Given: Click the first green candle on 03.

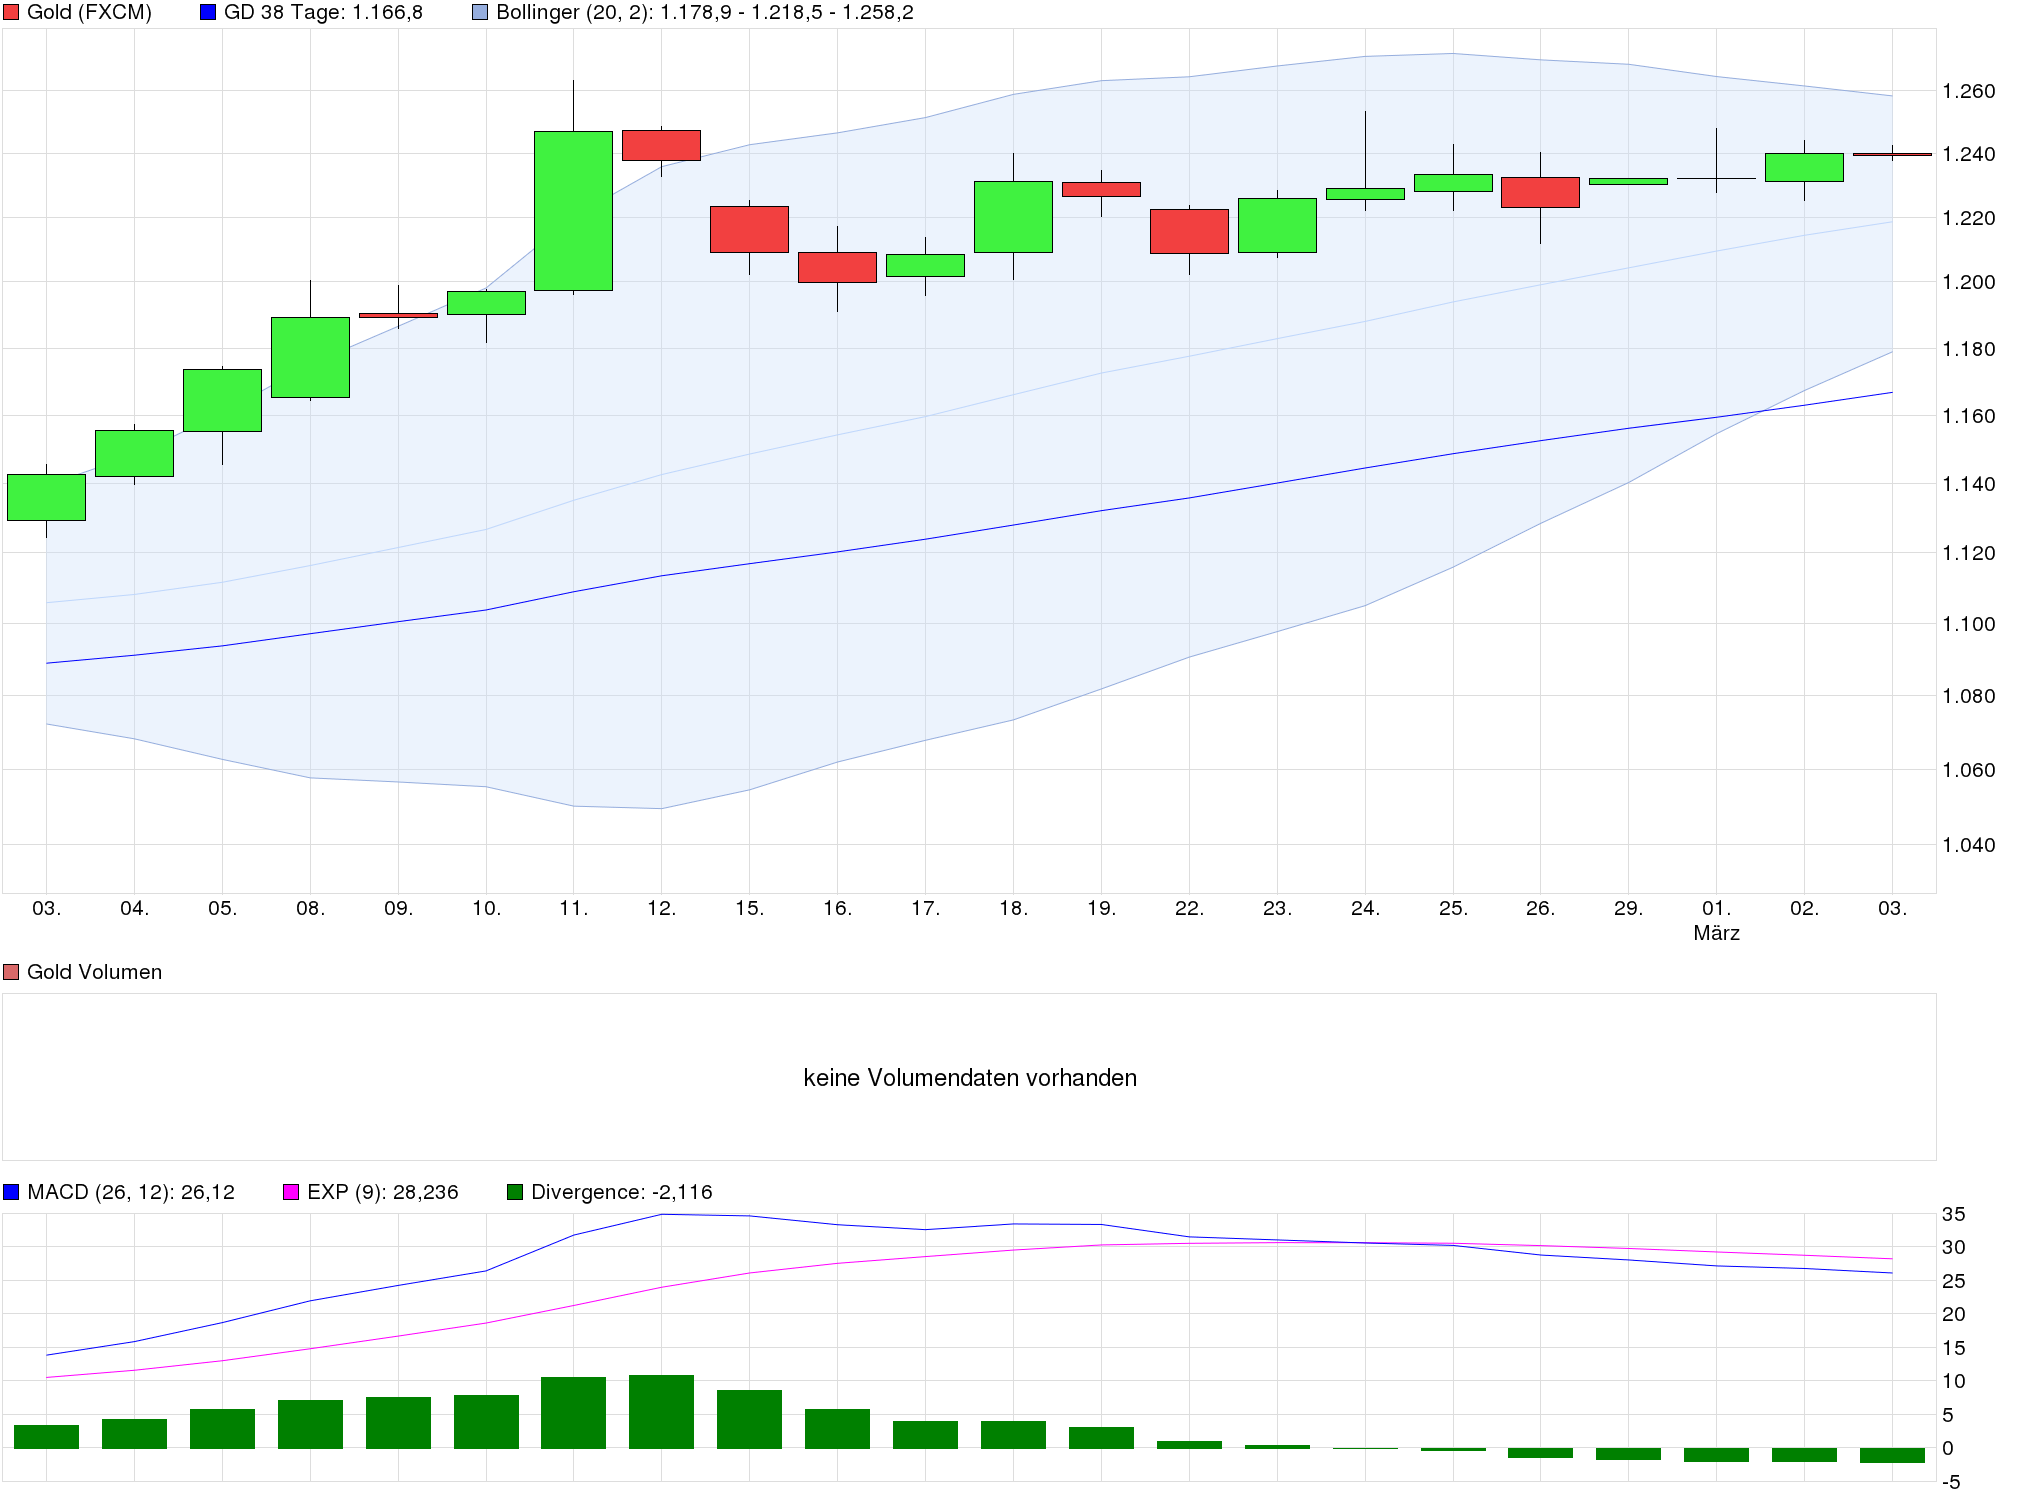Looking at the screenshot, I should 46,497.
